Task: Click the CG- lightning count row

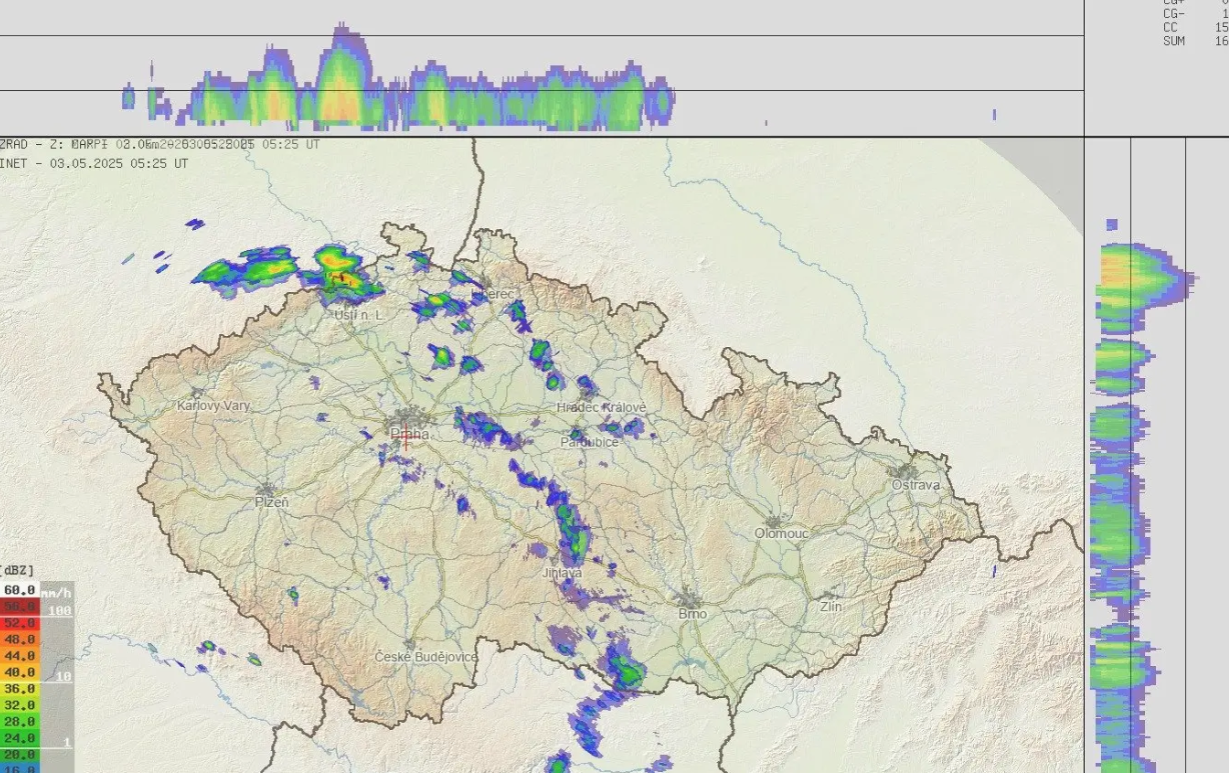Action: (x=1195, y=14)
